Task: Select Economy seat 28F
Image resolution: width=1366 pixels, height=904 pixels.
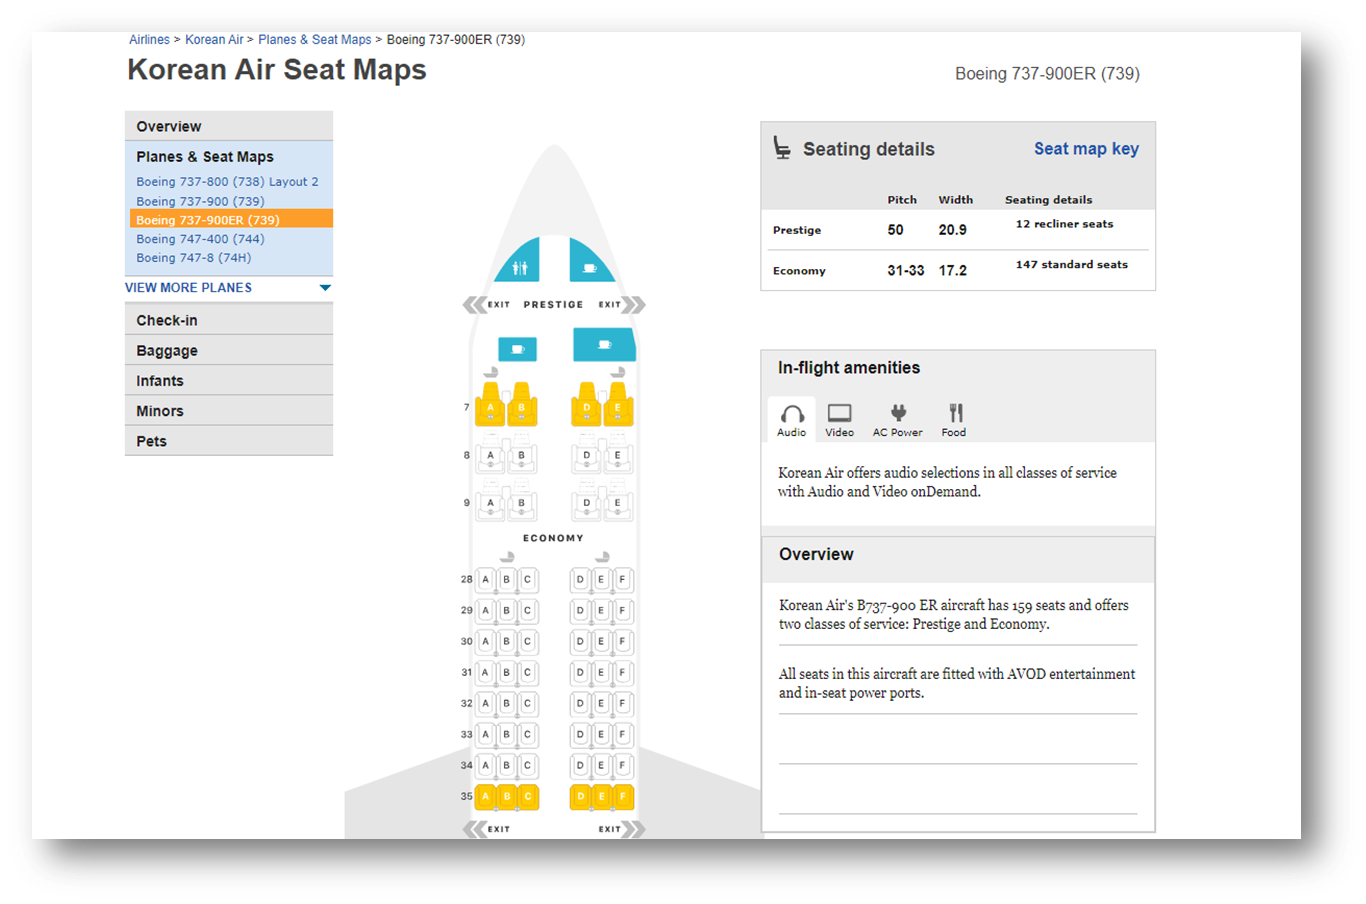Action: pos(622,580)
